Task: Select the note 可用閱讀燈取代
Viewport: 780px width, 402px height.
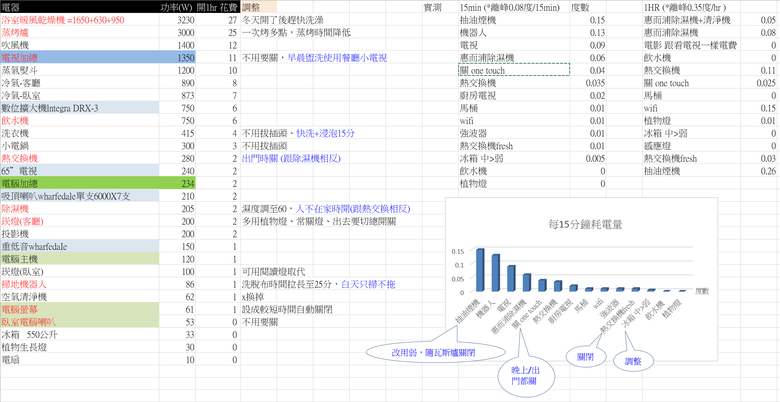Action: pos(273,271)
